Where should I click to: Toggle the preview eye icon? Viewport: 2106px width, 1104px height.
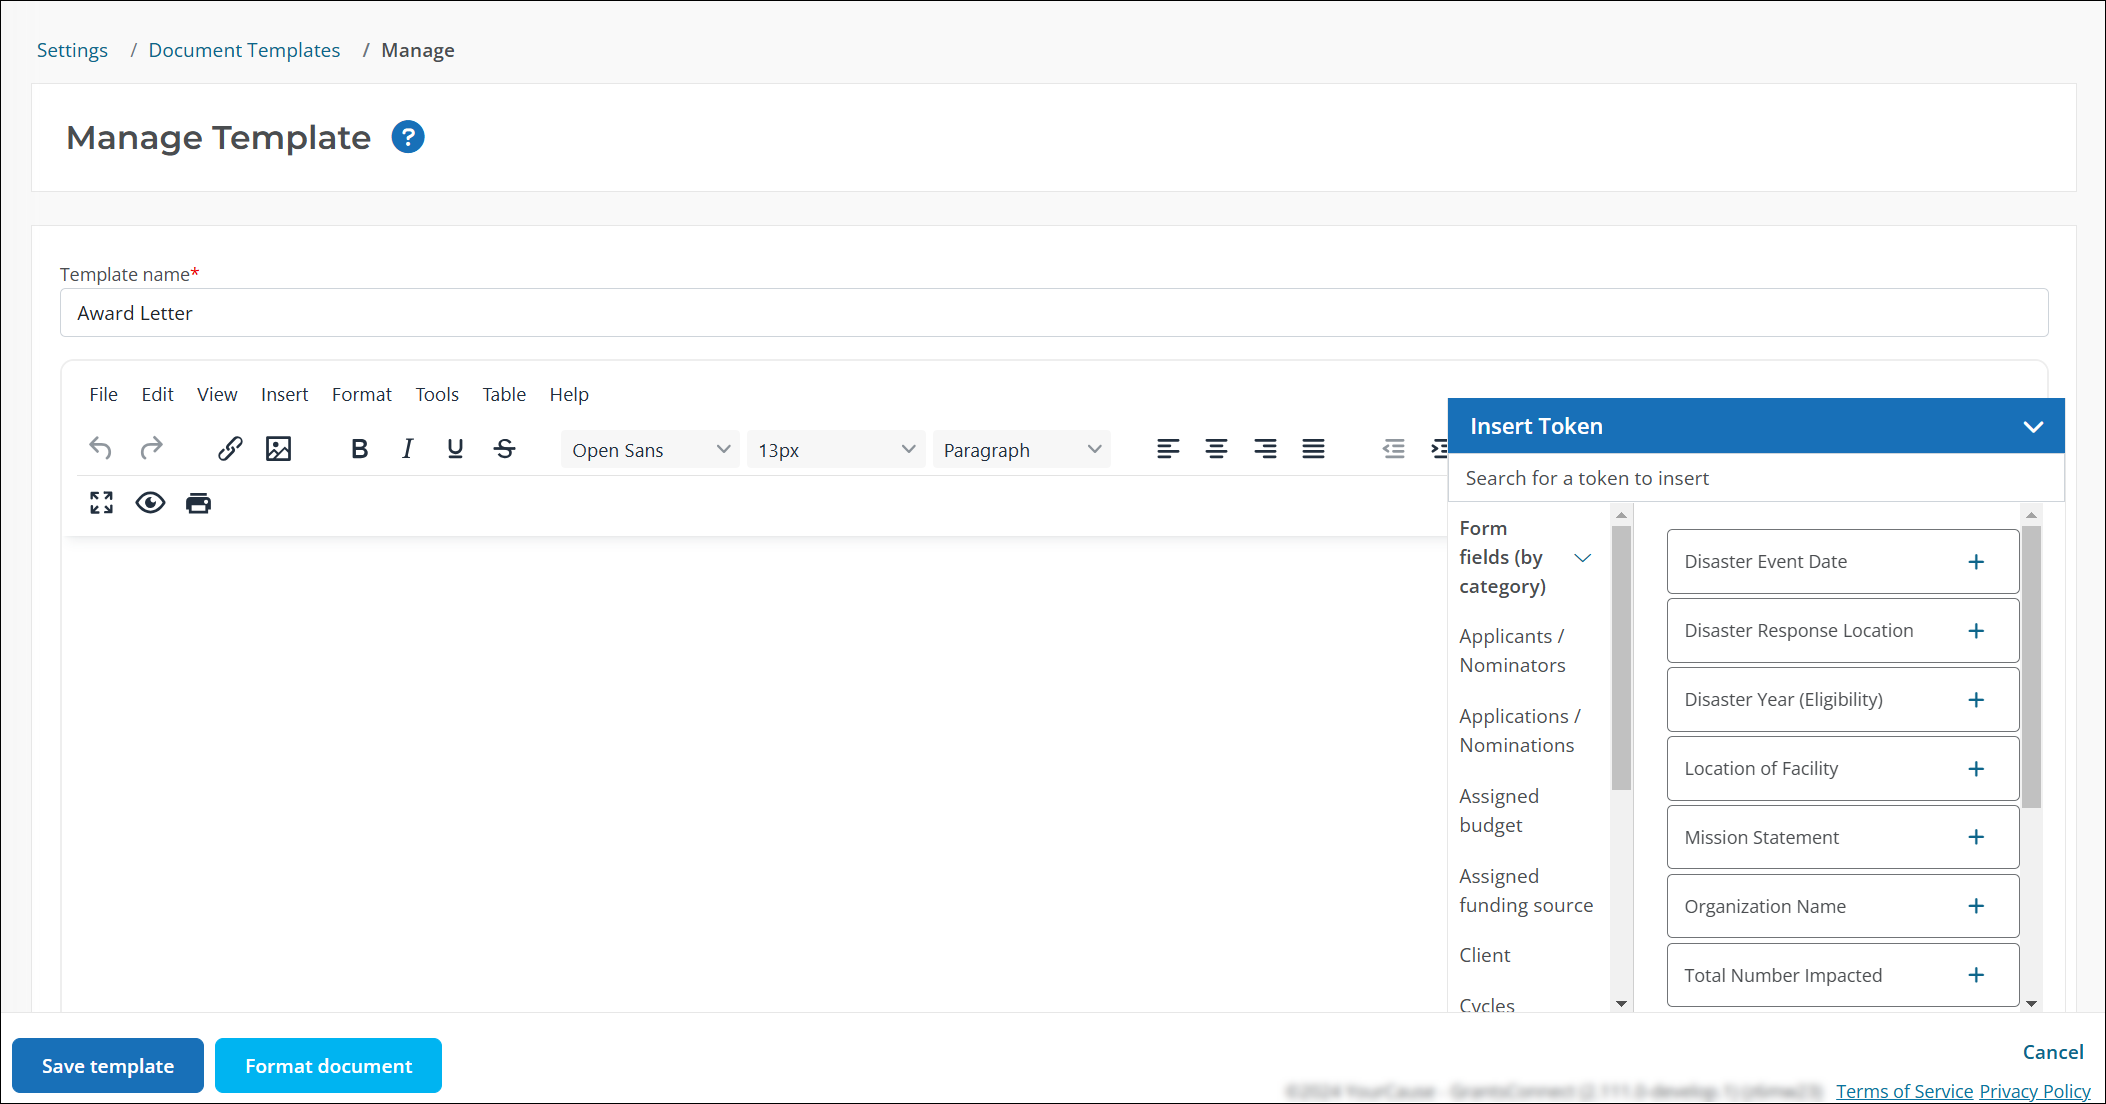(150, 503)
